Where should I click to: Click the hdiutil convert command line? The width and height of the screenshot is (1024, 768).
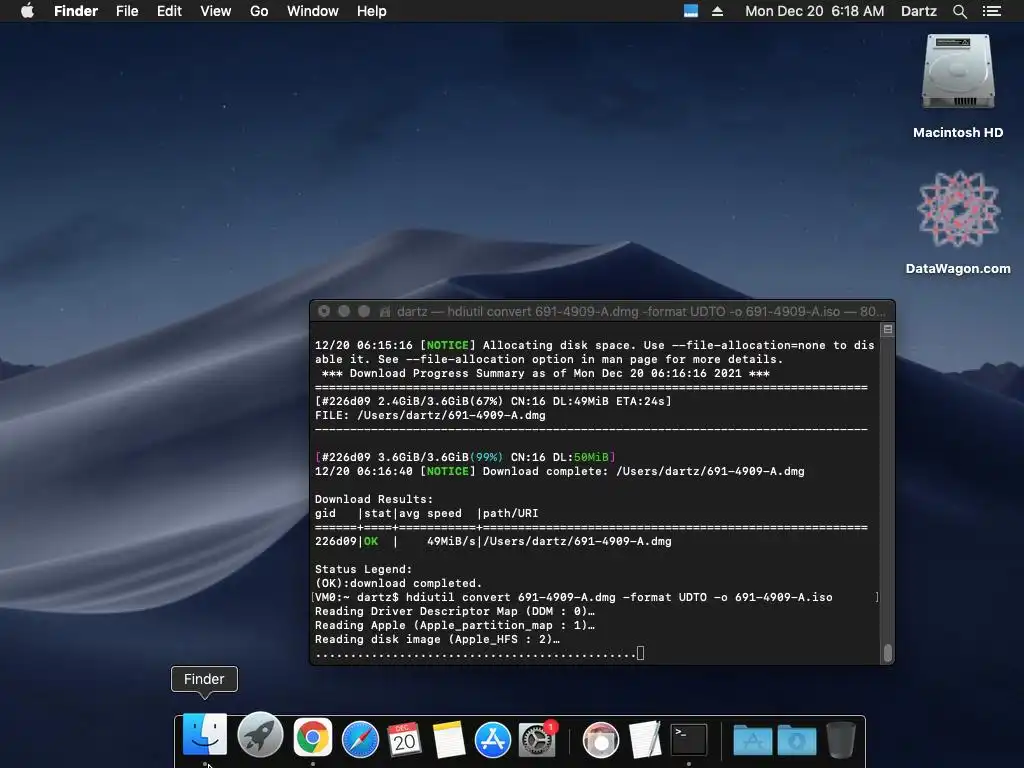pyautogui.click(x=573, y=597)
